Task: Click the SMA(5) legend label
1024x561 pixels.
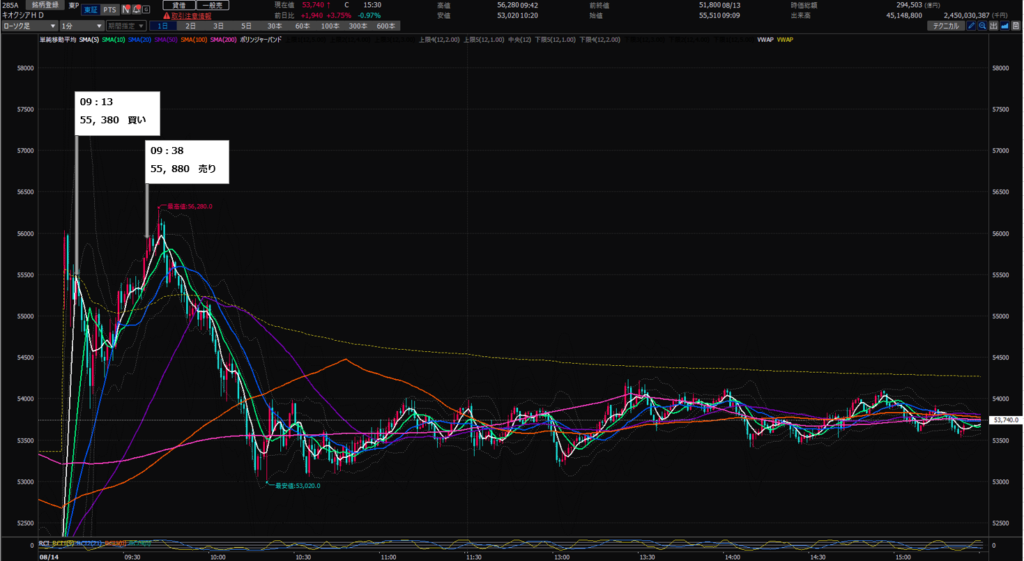Action: pos(89,40)
